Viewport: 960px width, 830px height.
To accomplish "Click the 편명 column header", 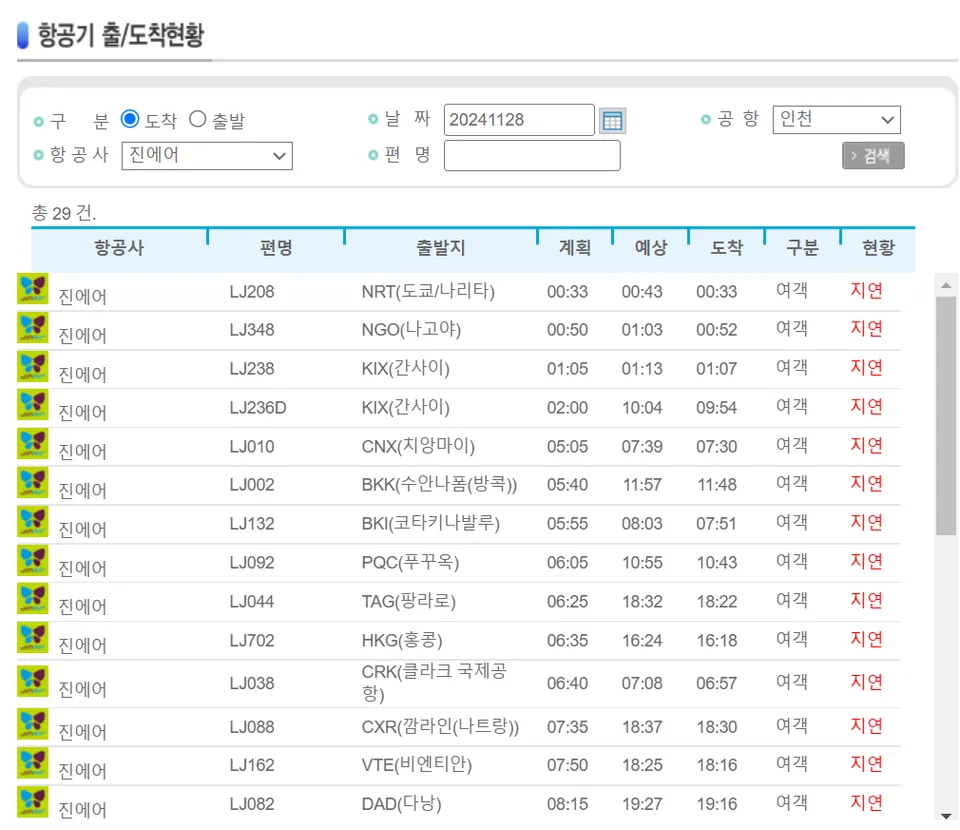I will click(x=276, y=248).
